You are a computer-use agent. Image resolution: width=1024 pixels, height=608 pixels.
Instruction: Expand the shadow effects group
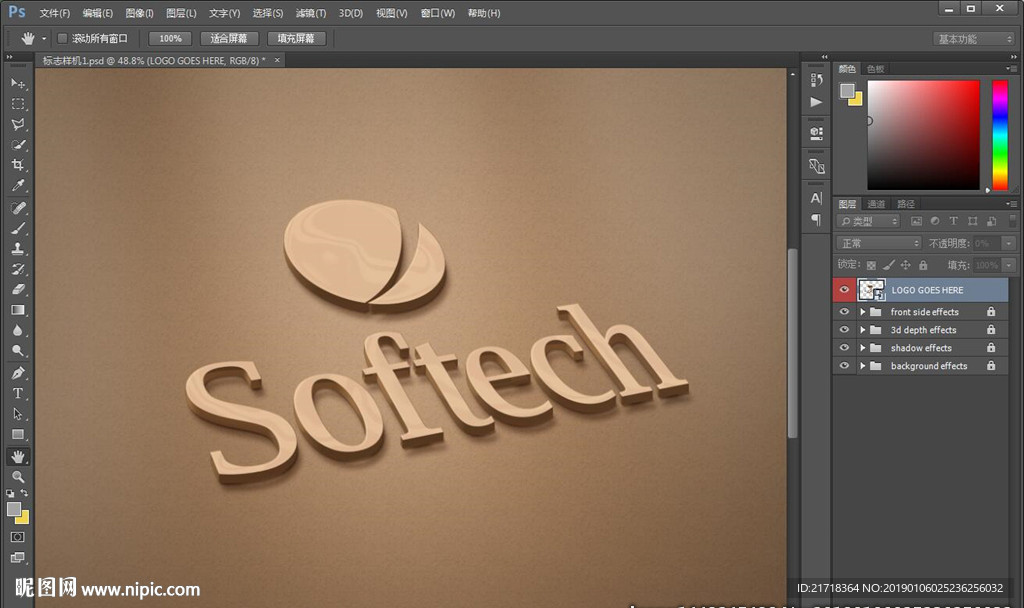click(863, 348)
